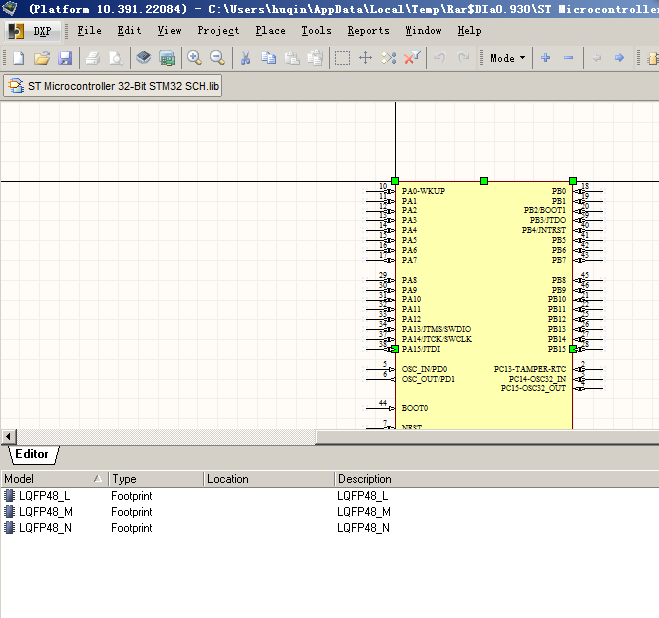Screen dimensions: 659x618
Task: Click the Location column header
Action: point(269,479)
